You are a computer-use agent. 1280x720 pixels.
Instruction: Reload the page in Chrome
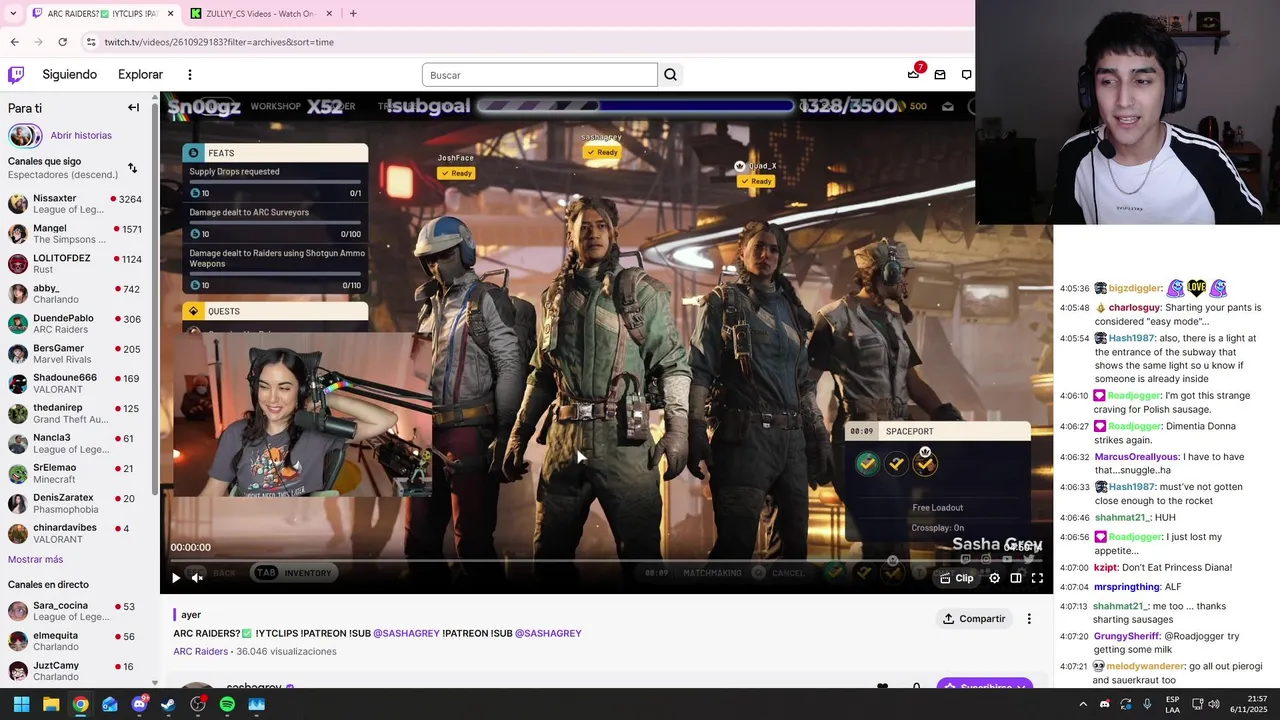62,42
